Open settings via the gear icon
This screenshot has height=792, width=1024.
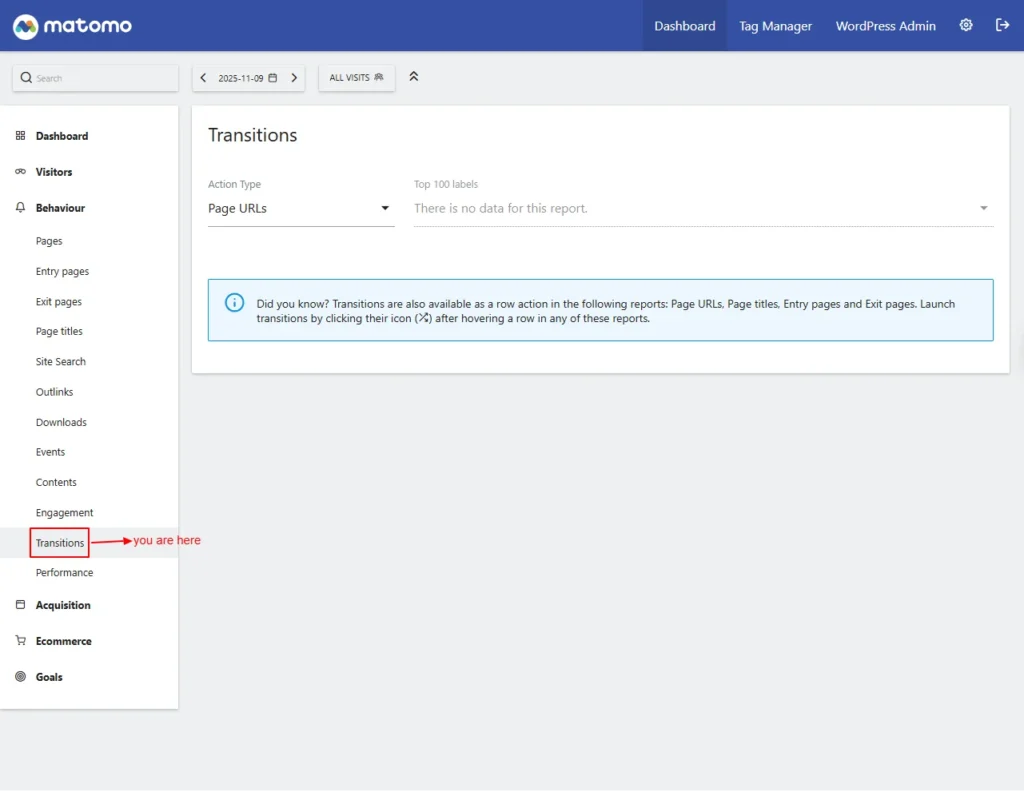click(x=966, y=26)
